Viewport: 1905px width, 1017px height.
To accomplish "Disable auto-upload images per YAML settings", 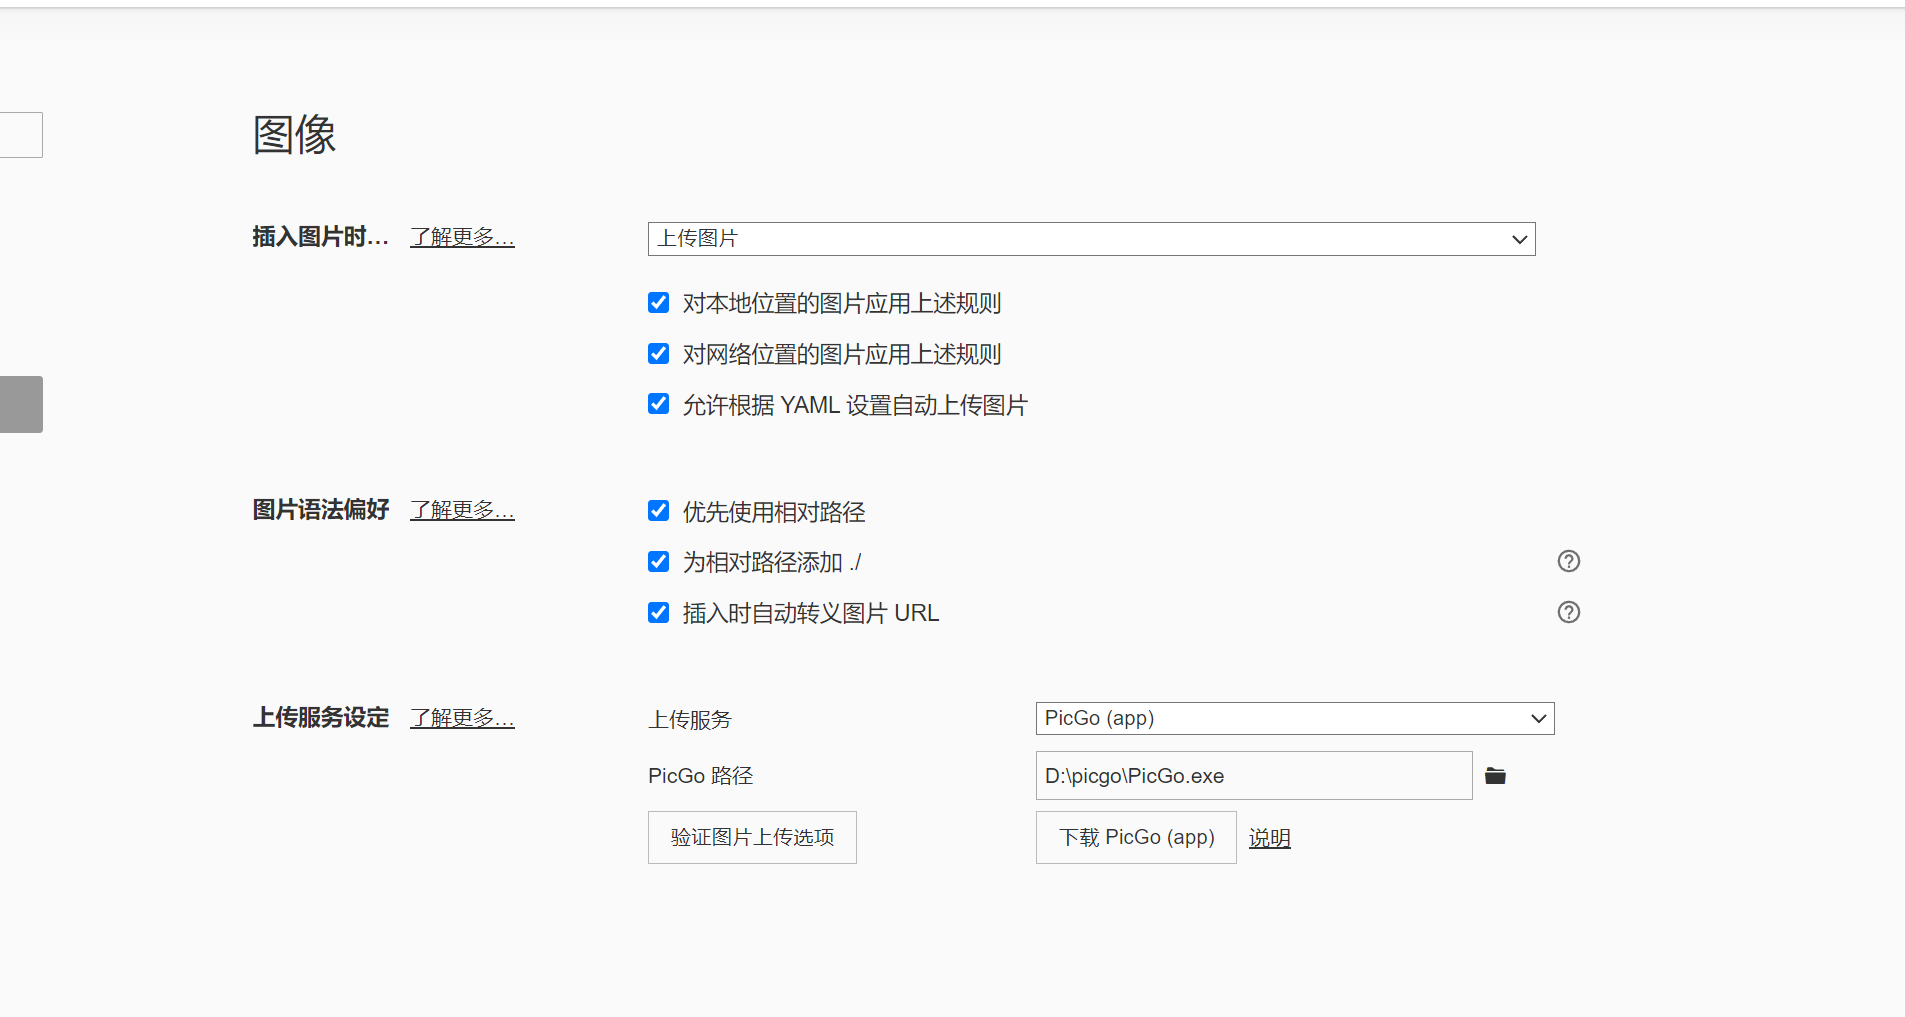I will 658,404.
